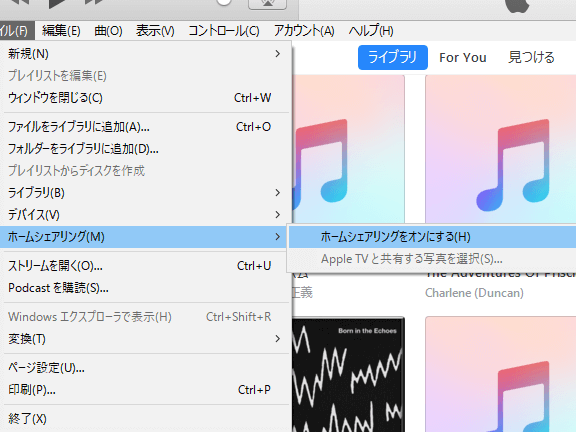Screen dimensions: 576x432
Task: Click the Born in the Echoes album cover
Action: [349, 375]
